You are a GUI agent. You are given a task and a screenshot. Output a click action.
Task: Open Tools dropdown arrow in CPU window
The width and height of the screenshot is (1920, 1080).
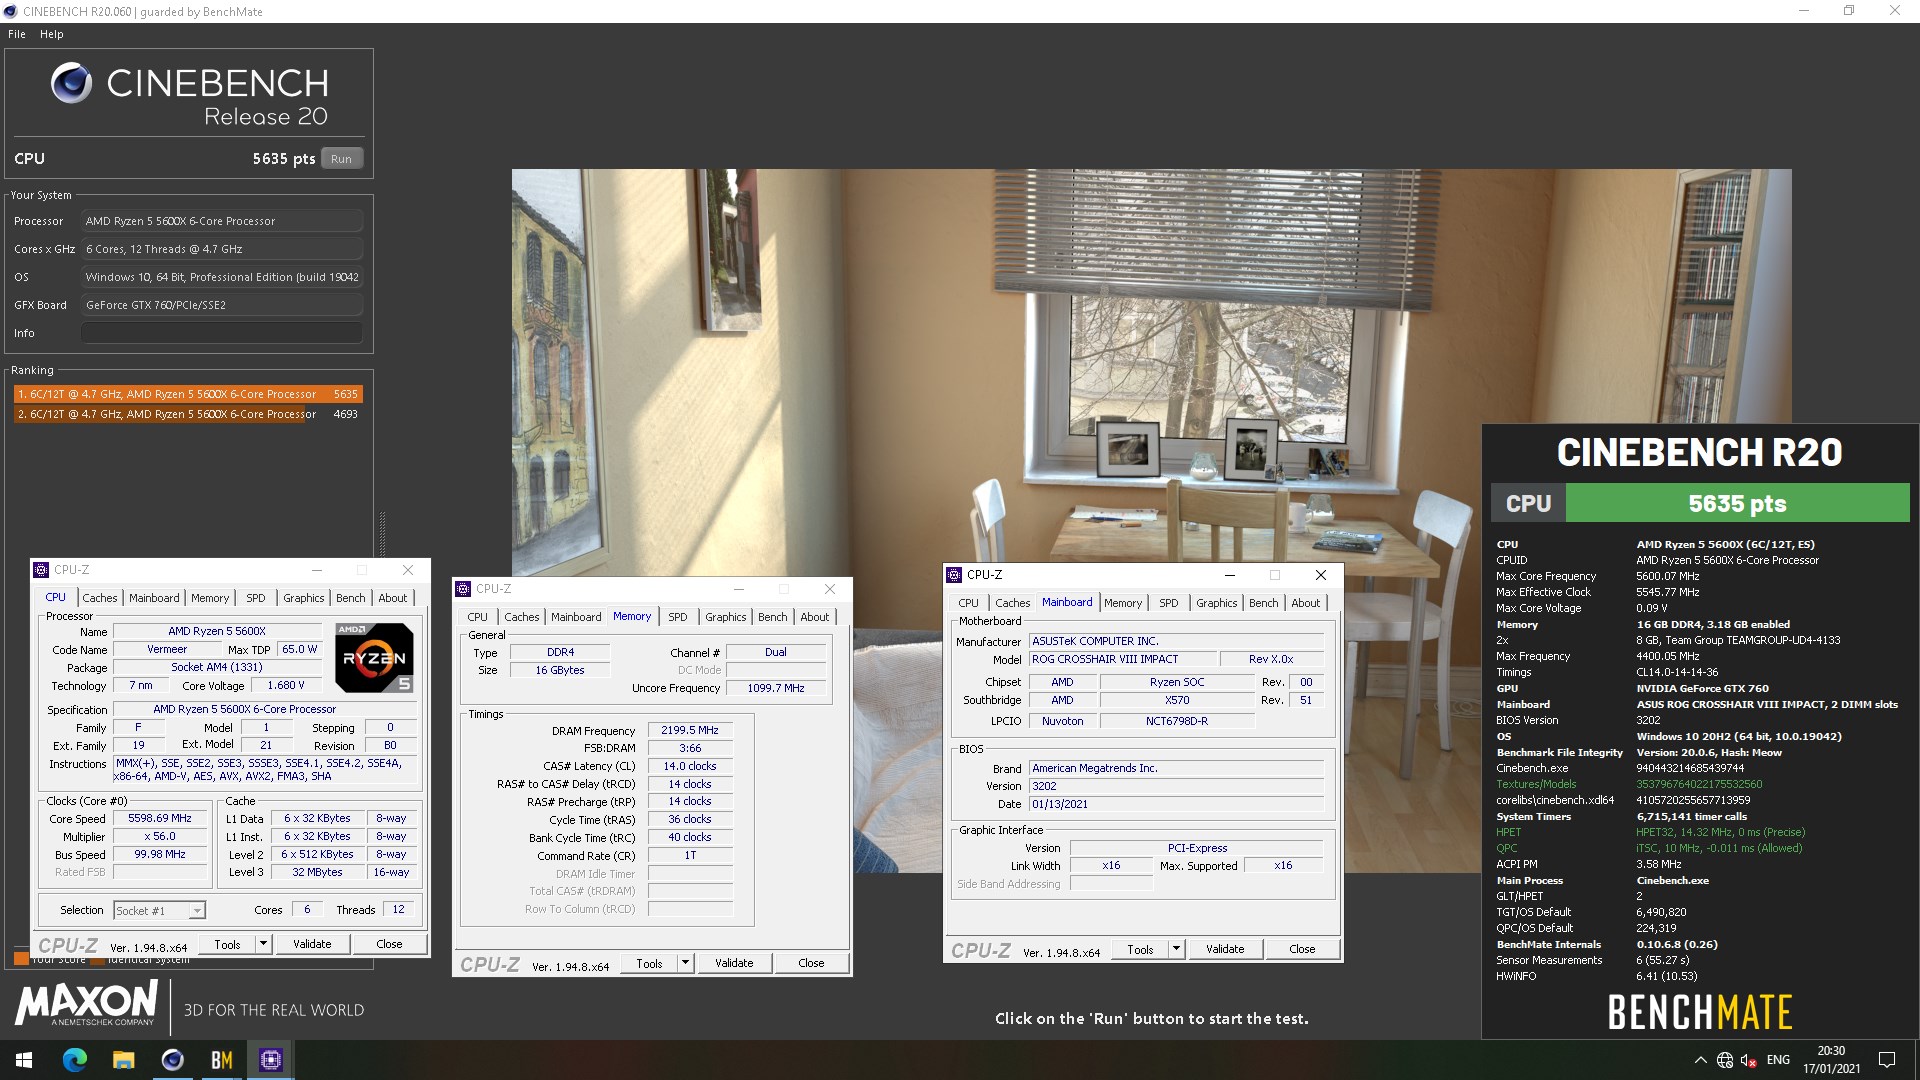pos(263,944)
